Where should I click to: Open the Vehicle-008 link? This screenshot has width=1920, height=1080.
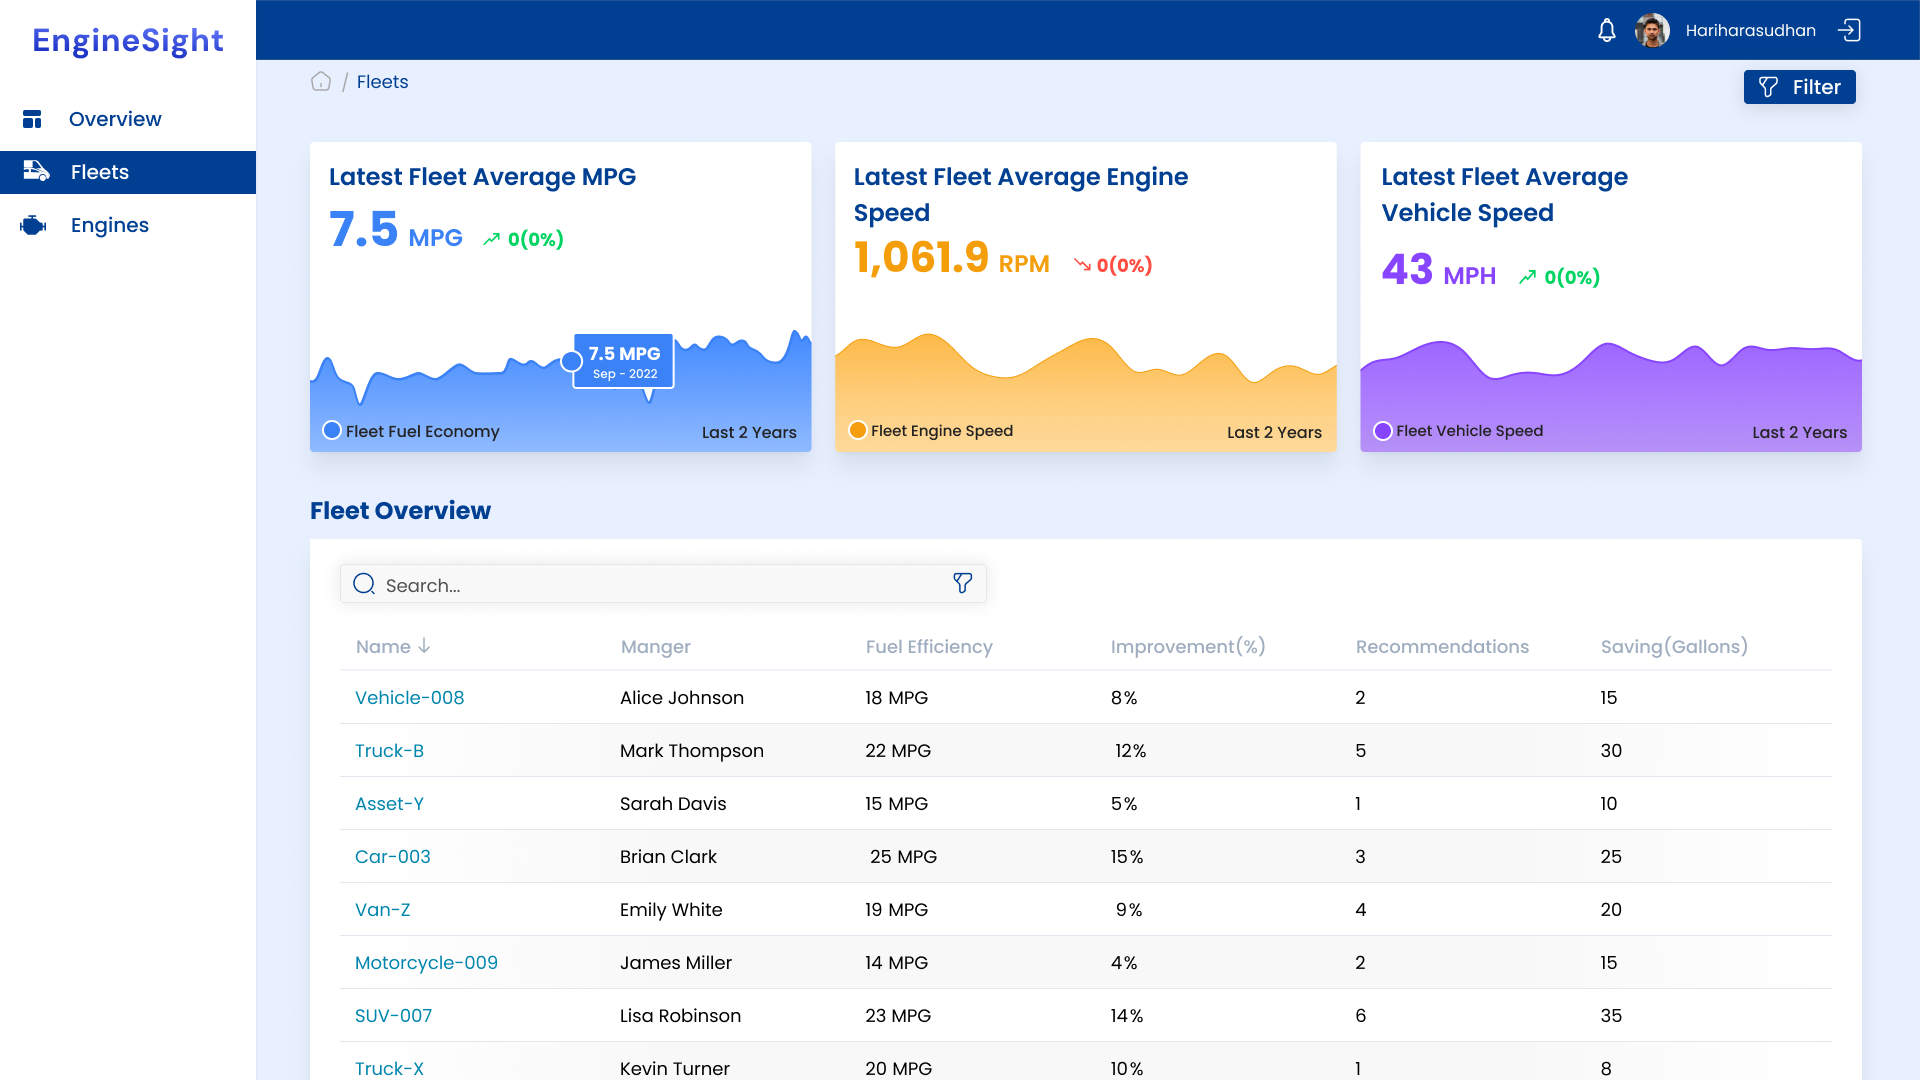coord(409,698)
